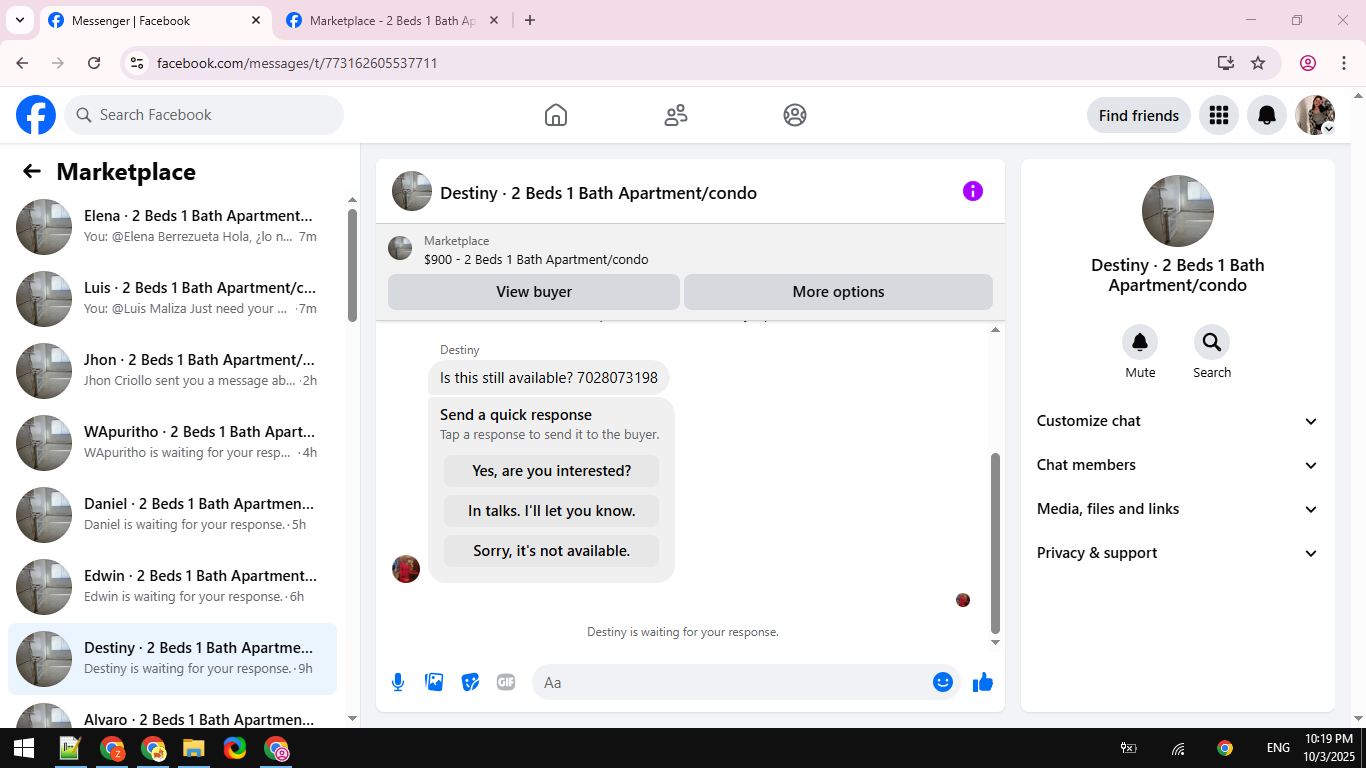Expand Chat members section
Screen dimensions: 1366x768
click(x=1177, y=465)
